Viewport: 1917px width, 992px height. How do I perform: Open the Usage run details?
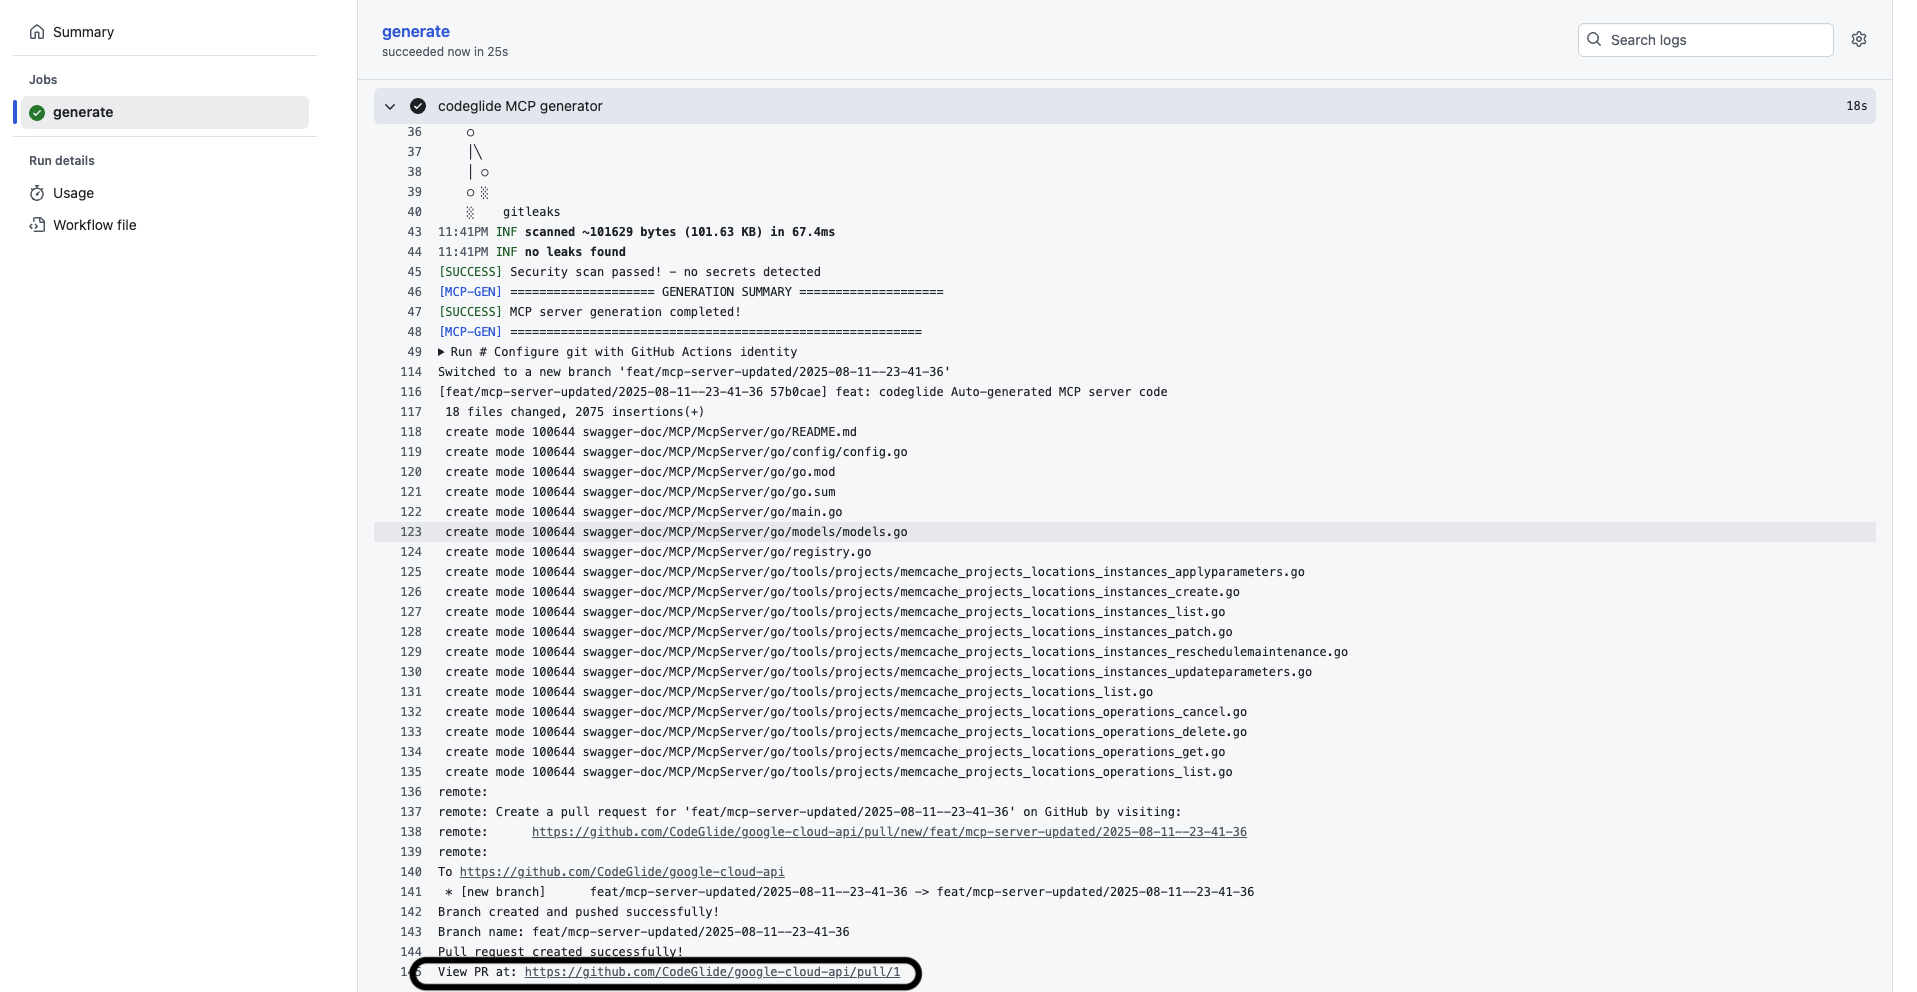pos(165,193)
